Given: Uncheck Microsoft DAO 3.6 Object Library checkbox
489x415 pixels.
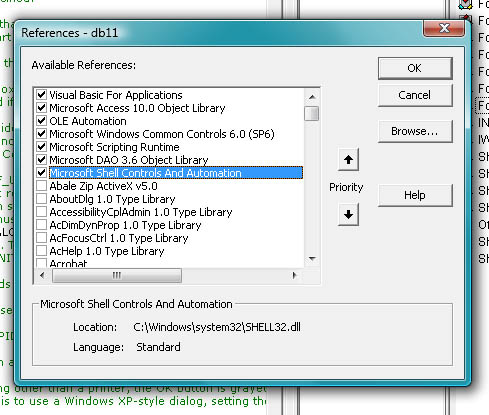Looking at the screenshot, I should pyautogui.click(x=41, y=160).
